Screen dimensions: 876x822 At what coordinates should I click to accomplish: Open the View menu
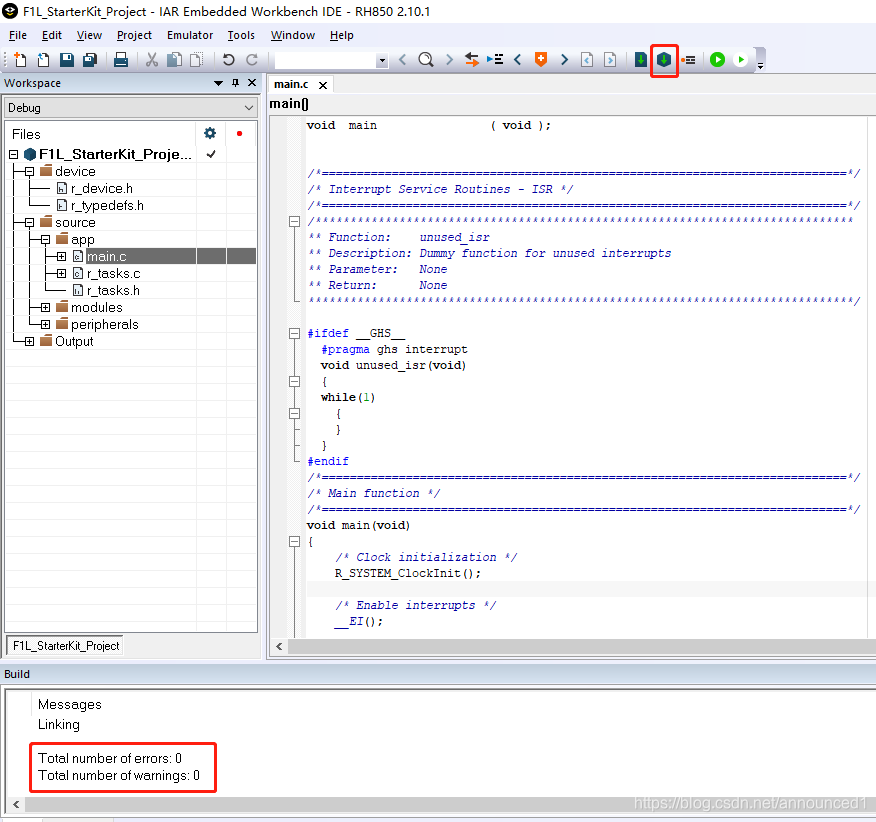[89, 35]
